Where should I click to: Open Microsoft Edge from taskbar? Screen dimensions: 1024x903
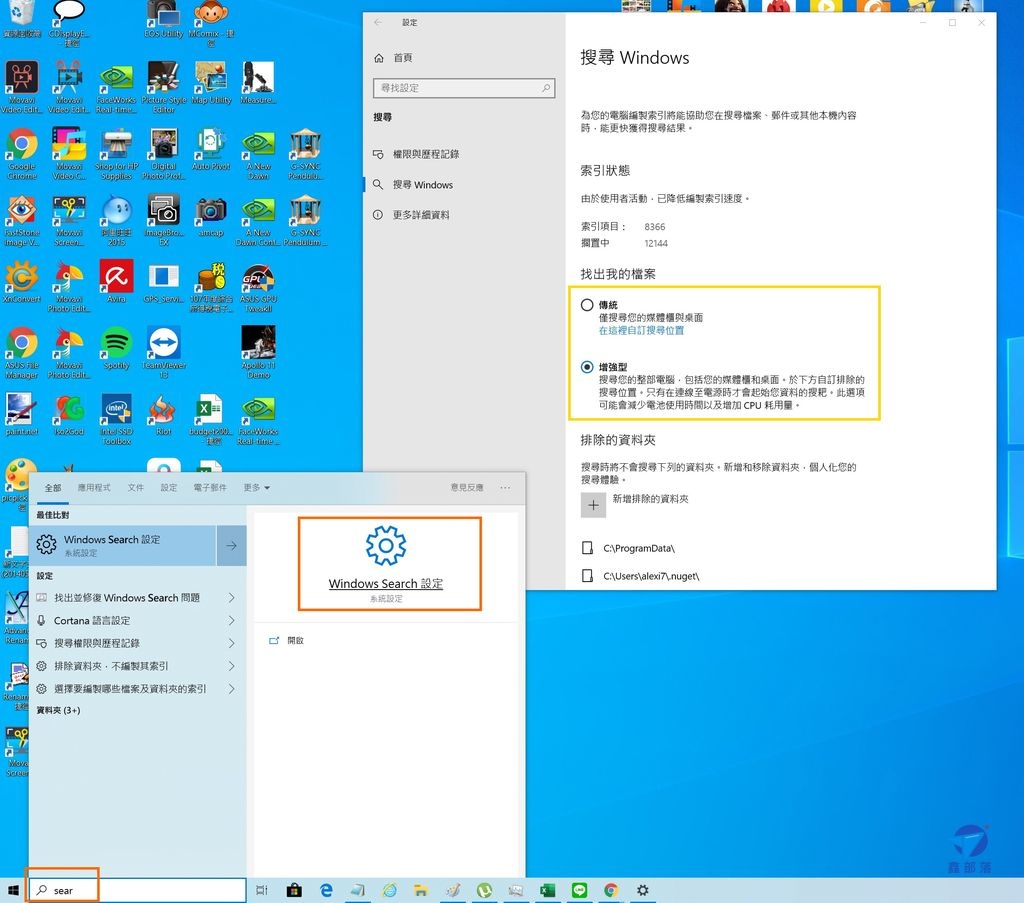click(x=326, y=890)
